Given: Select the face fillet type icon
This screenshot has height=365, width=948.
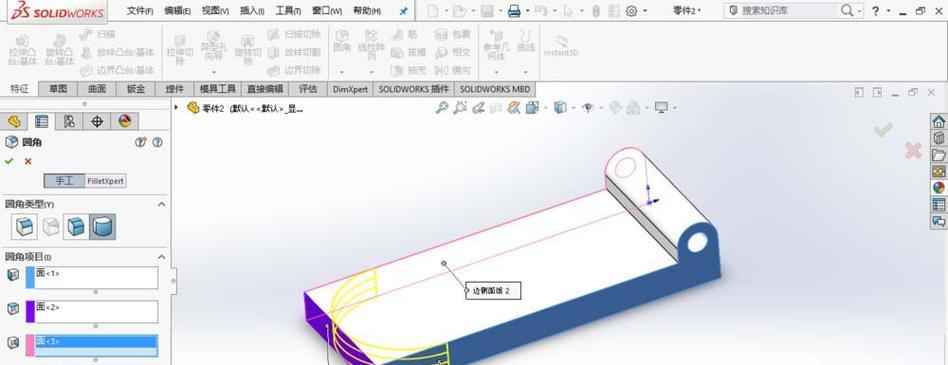Looking at the screenshot, I should [x=76, y=227].
